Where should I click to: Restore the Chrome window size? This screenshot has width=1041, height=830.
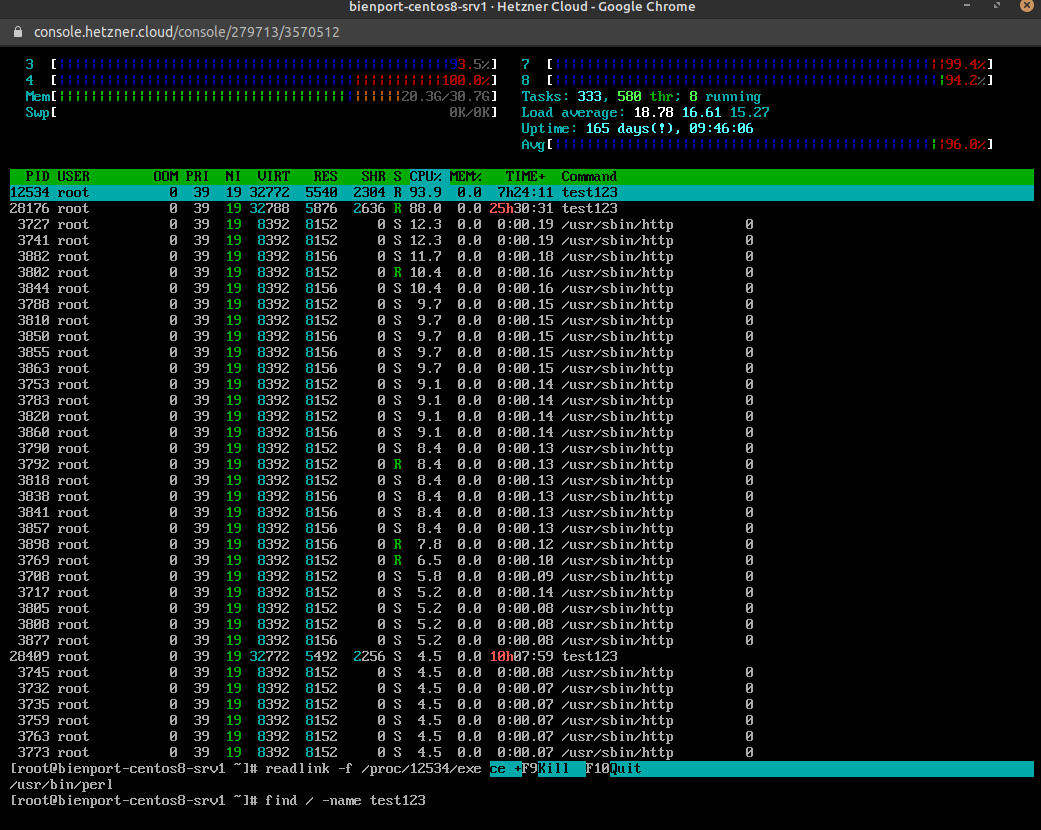point(997,6)
